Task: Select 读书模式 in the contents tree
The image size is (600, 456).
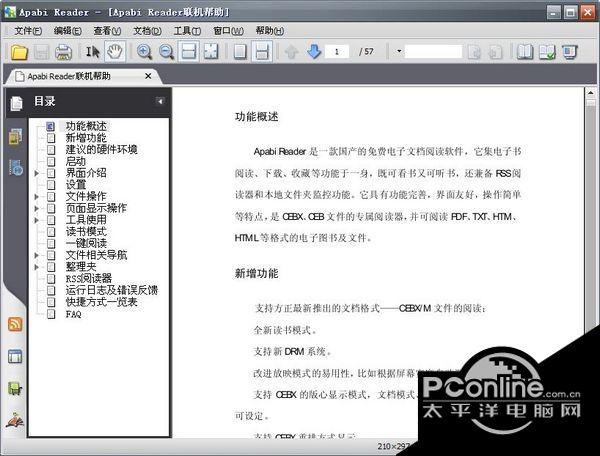Action: pyautogui.click(x=86, y=231)
